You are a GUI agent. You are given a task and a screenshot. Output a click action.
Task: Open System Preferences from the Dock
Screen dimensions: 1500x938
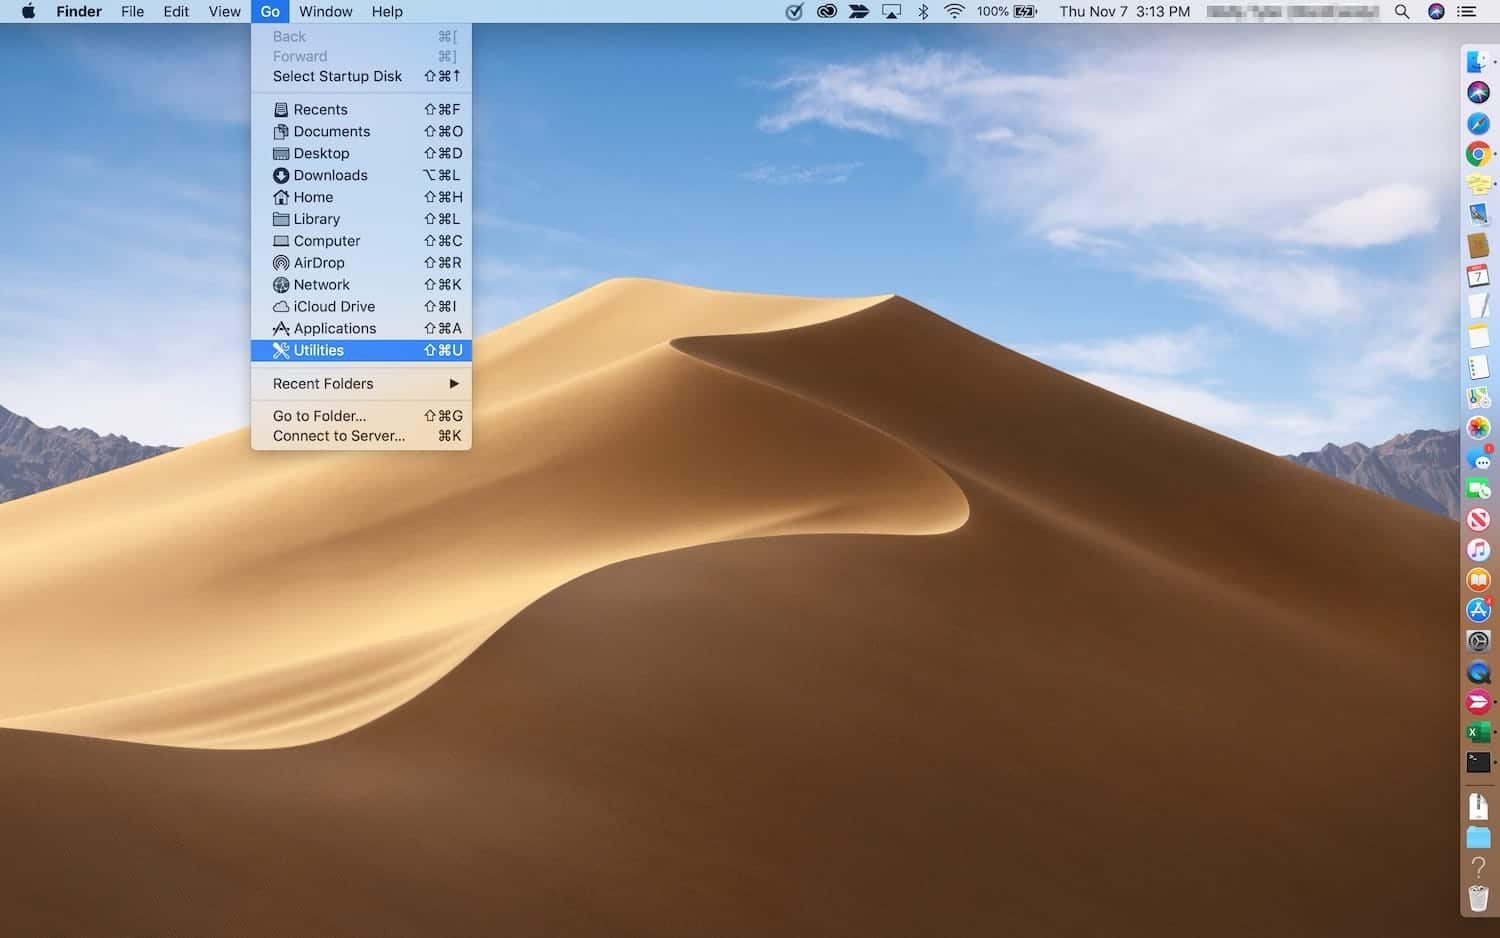1478,640
